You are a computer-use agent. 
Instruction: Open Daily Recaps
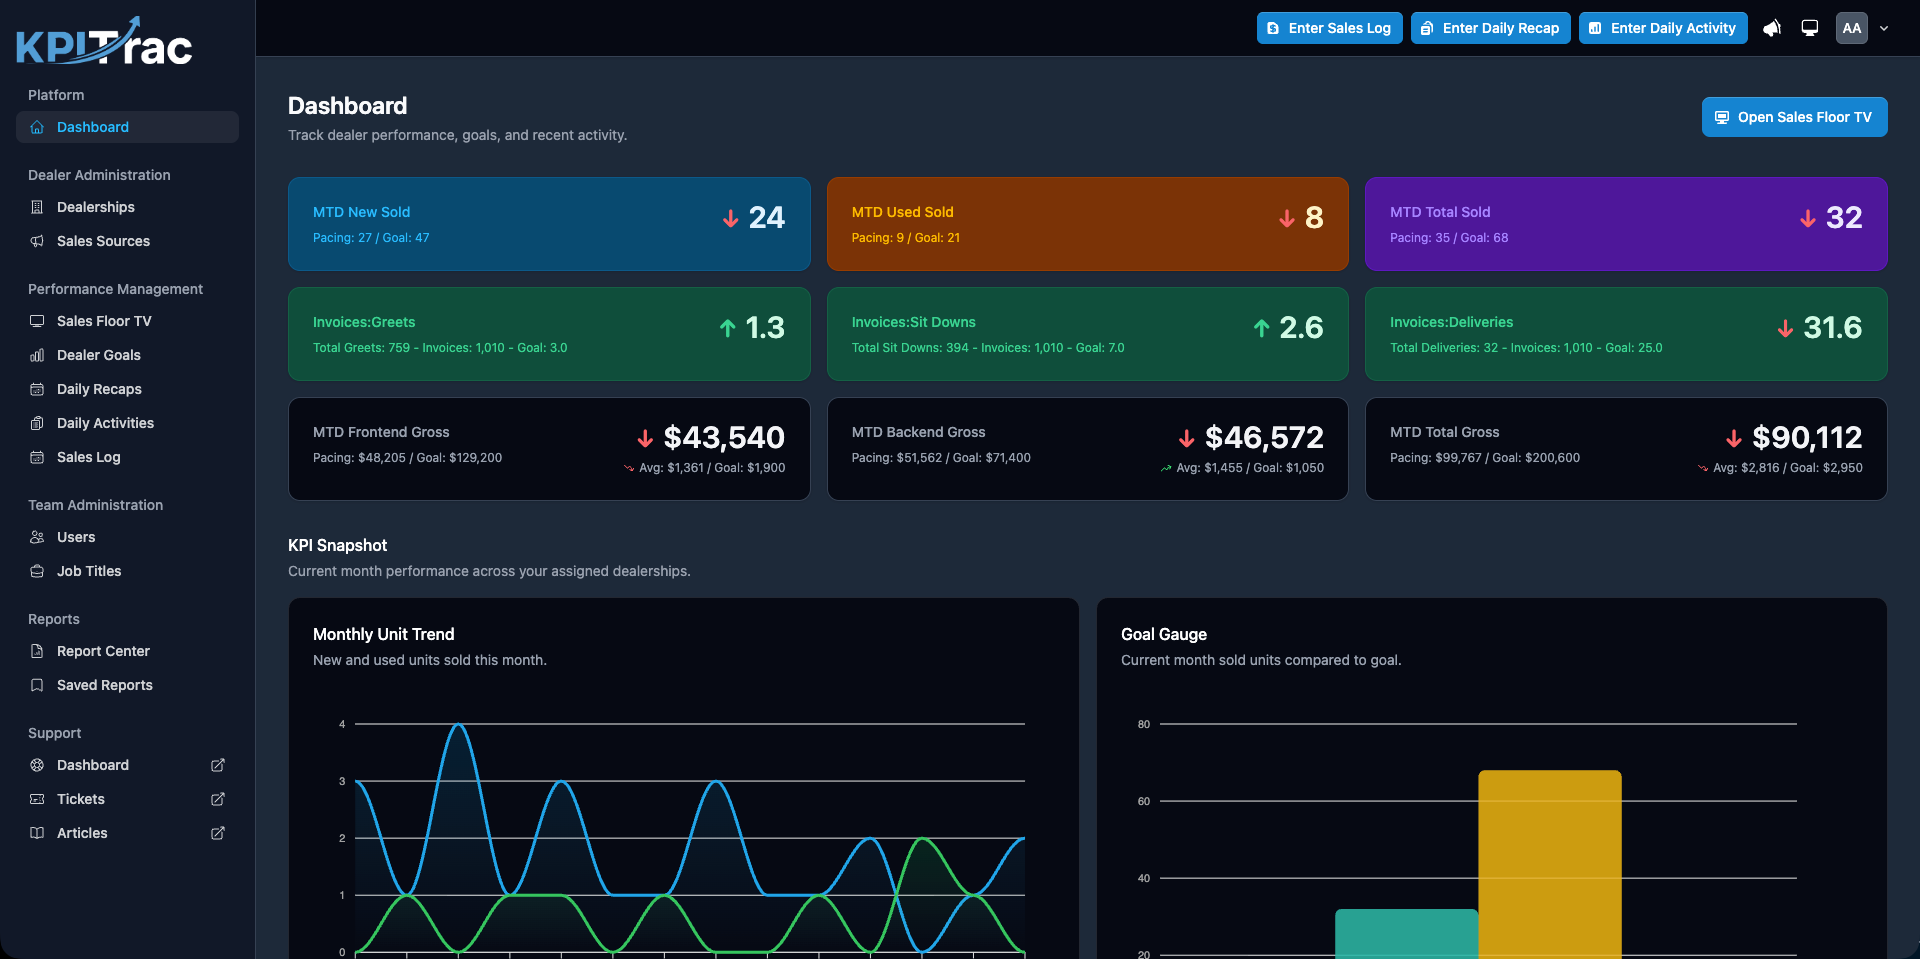point(127,389)
